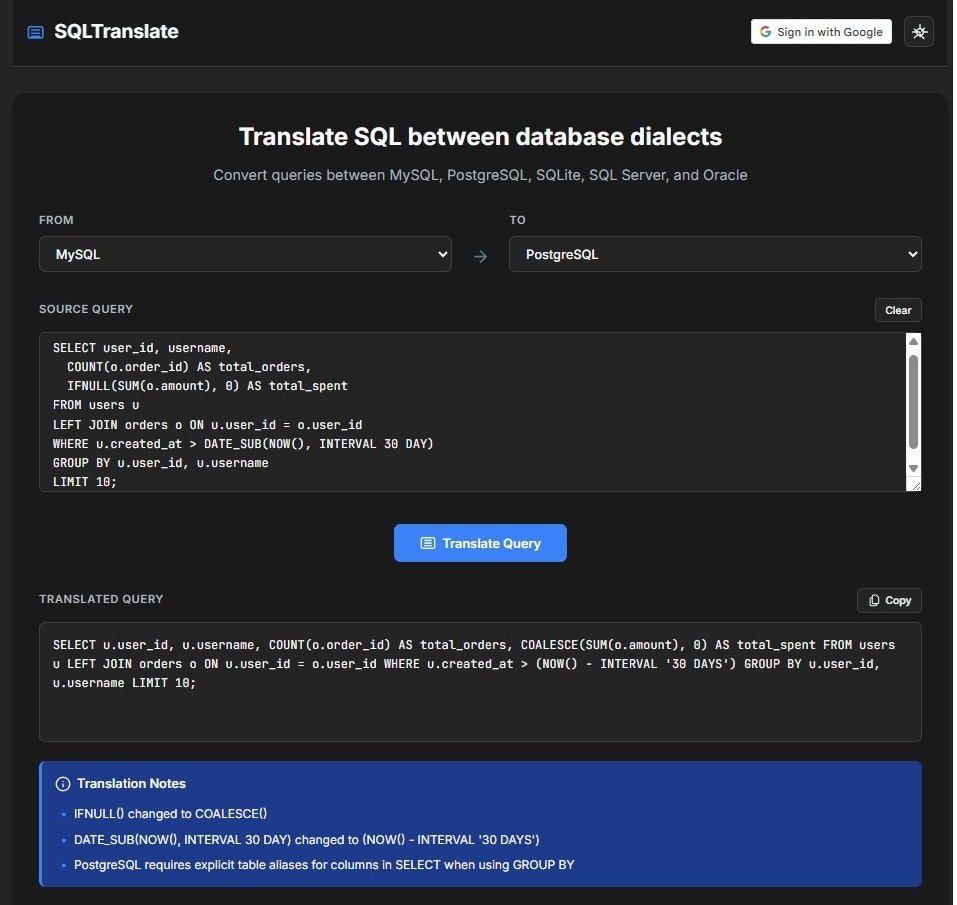957x905 pixels.
Task: Open the TO dialect dropdown showing PostgreSQL
Action: [x=715, y=254]
